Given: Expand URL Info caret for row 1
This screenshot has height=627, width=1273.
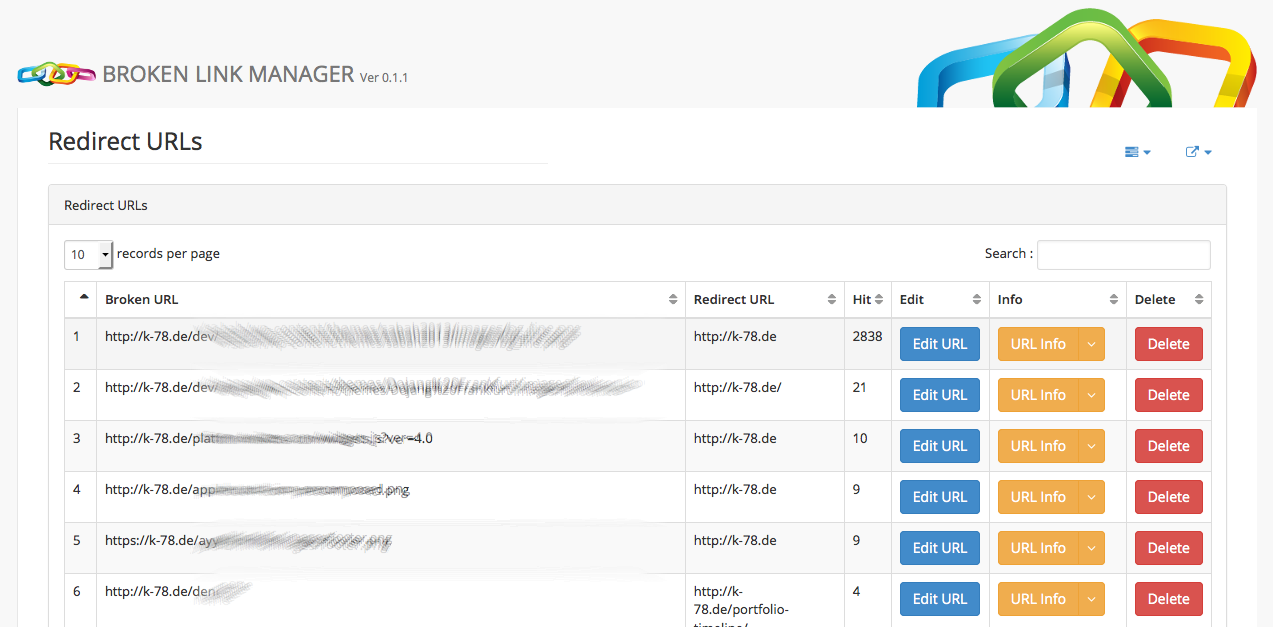Looking at the screenshot, I should [1091, 344].
